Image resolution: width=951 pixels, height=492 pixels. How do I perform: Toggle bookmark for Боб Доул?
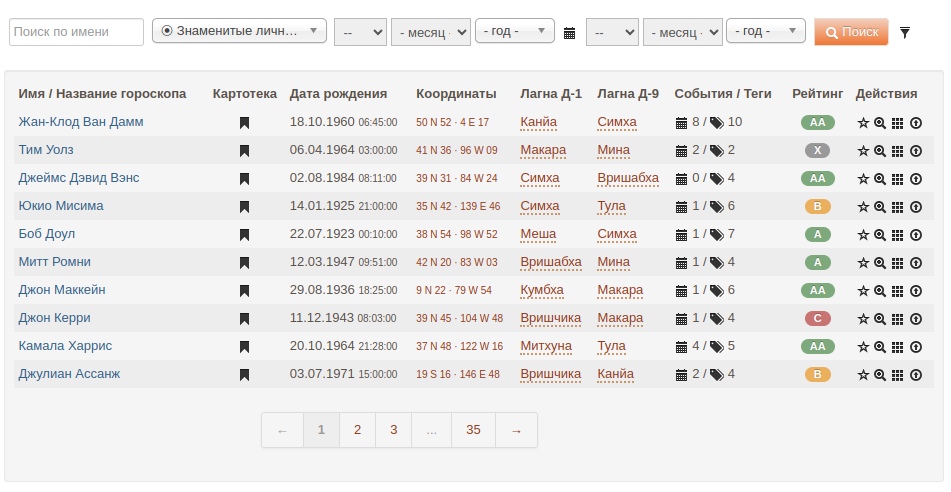(x=244, y=234)
